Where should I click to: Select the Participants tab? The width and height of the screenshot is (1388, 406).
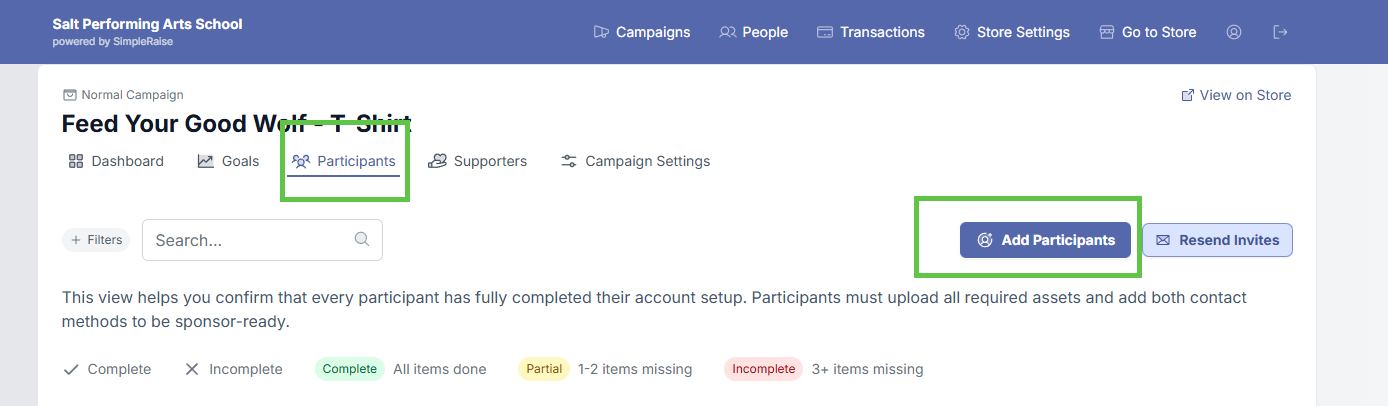coord(344,161)
